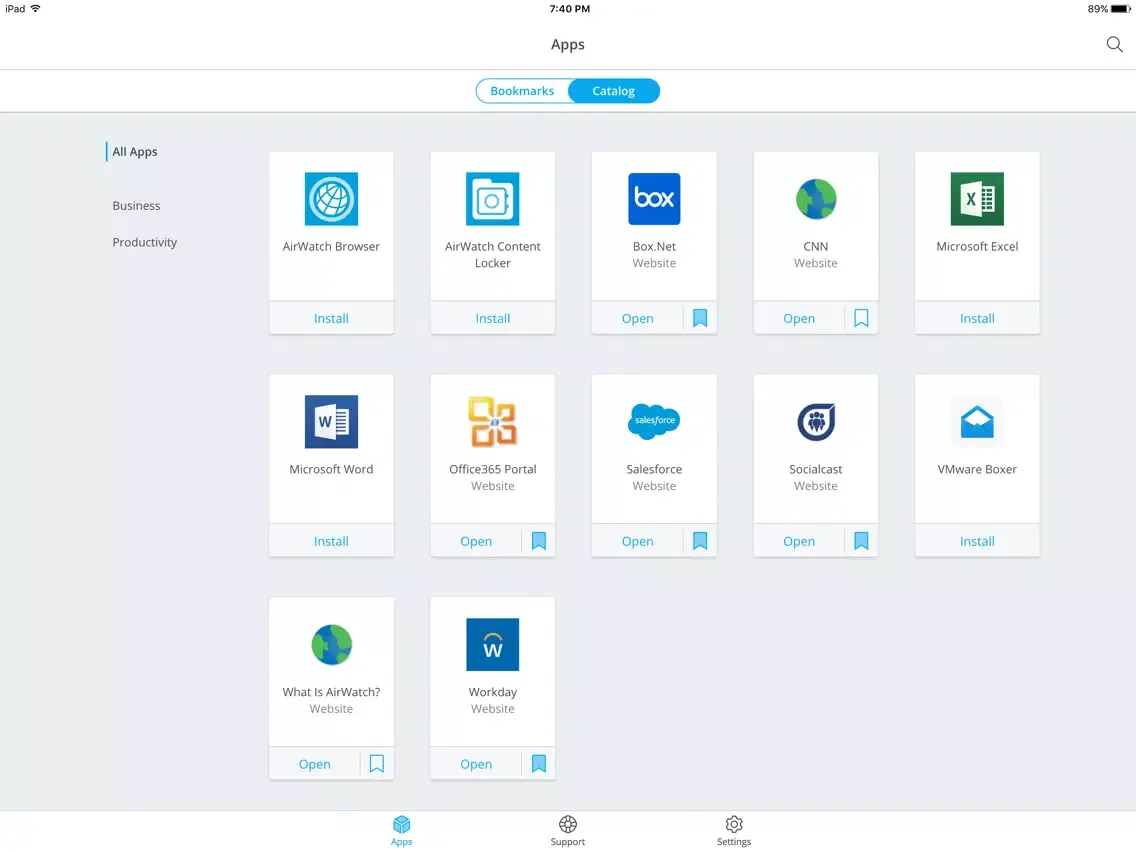Toggle bookmark for Workday
1136x852 pixels.
pos(538,764)
